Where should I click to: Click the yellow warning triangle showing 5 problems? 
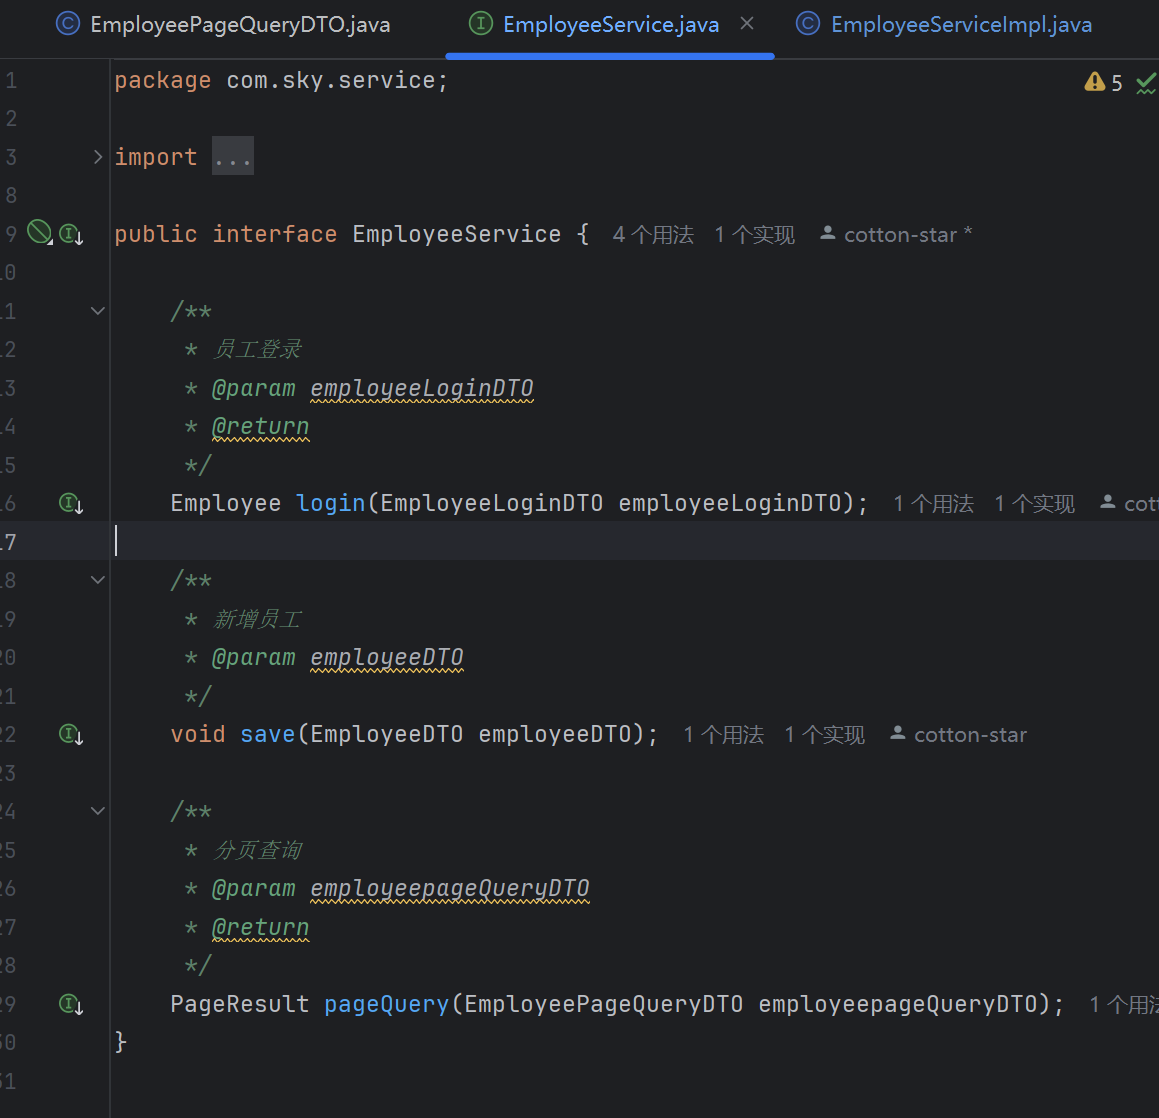(1095, 82)
